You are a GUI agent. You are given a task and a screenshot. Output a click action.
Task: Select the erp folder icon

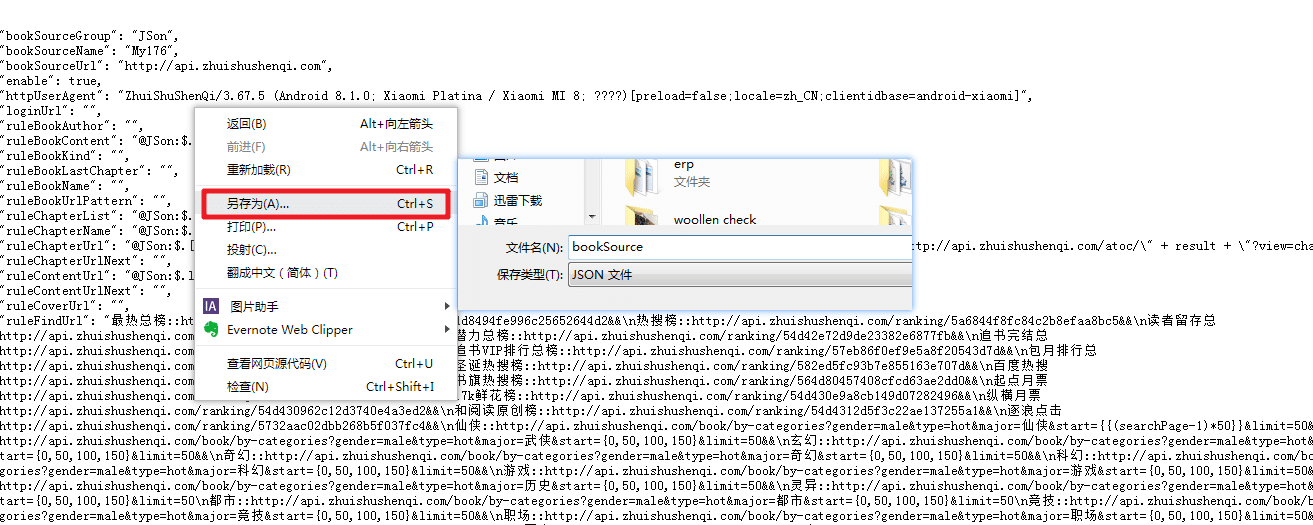[x=642, y=176]
